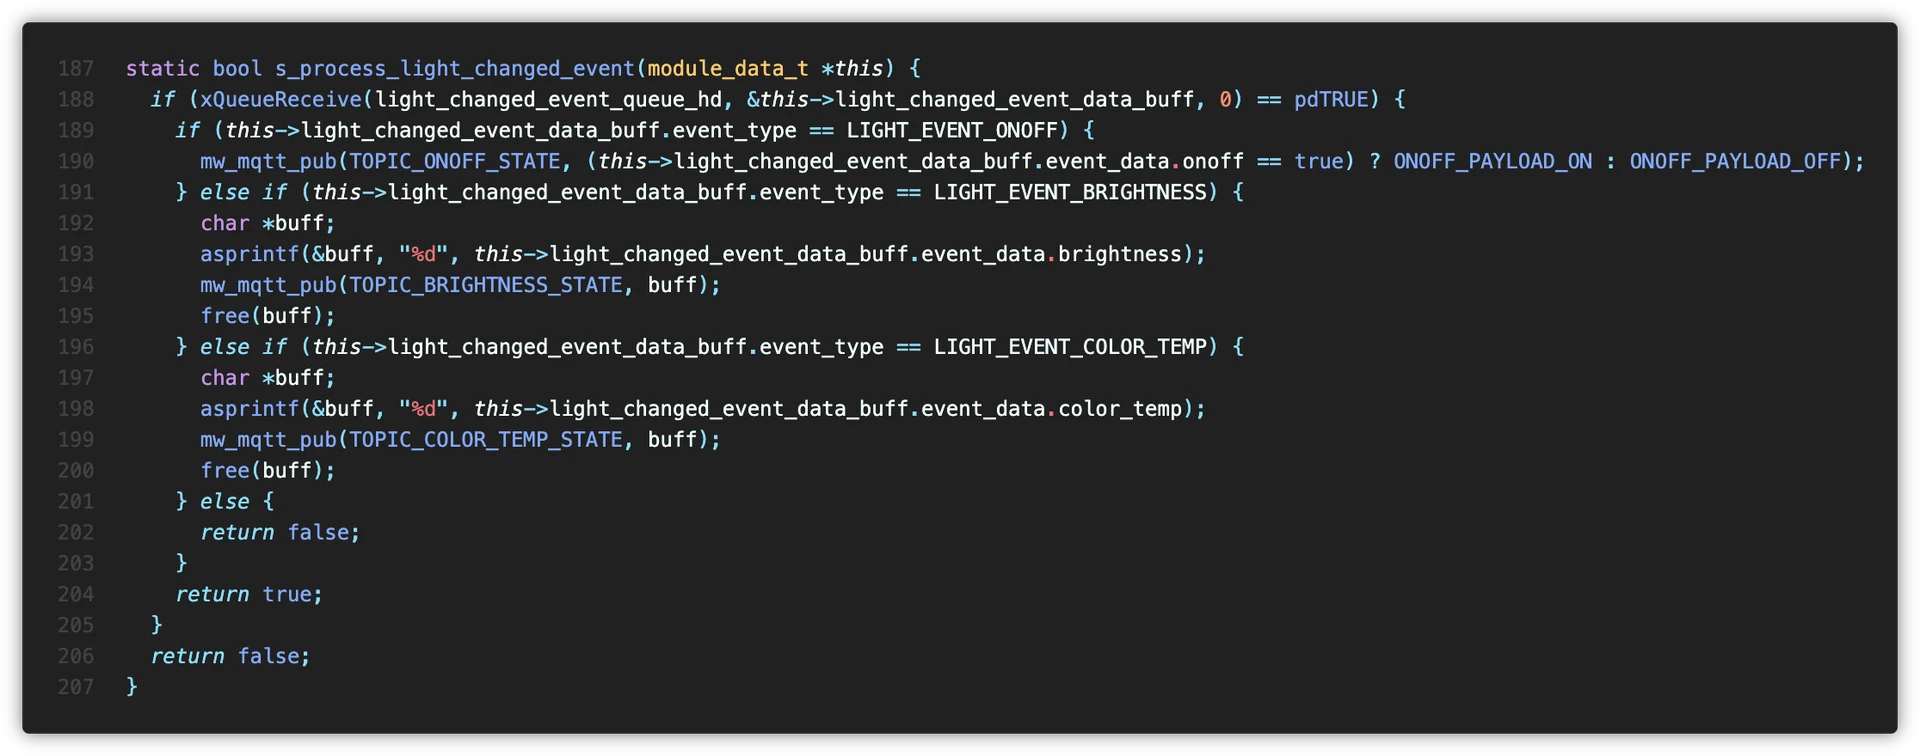The height and width of the screenshot is (756, 1920).
Task: Click the TOPIC_BRIGHTNESS_STATE argument
Action: click(485, 286)
